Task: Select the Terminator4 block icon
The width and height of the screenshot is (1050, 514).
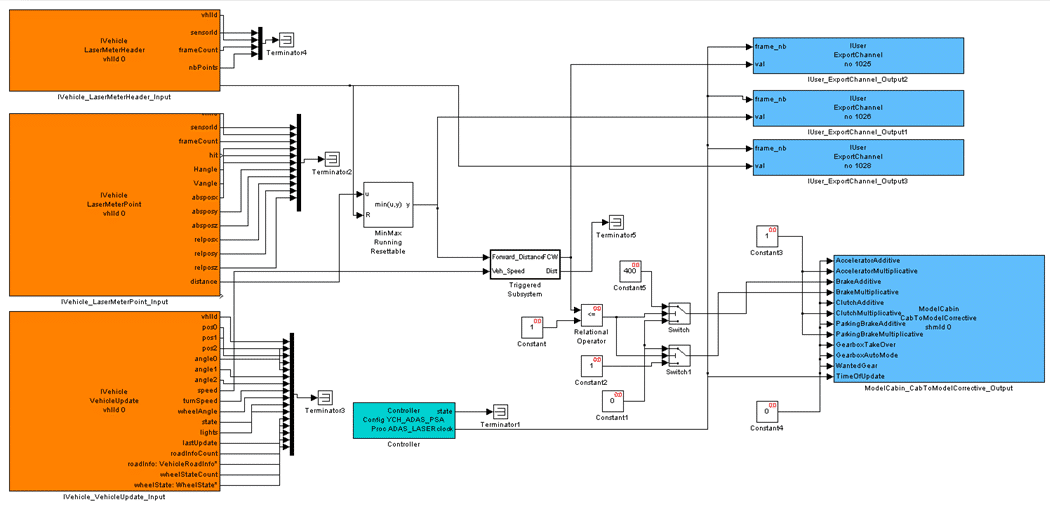Action: point(287,39)
